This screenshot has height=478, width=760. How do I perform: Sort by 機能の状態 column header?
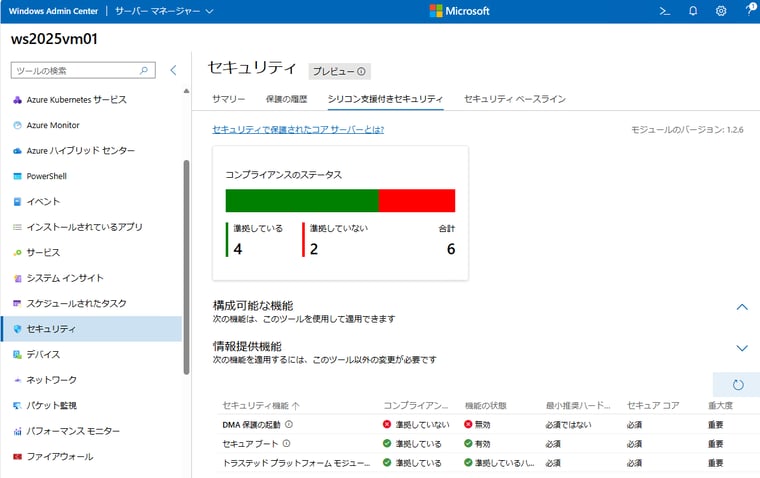point(486,405)
